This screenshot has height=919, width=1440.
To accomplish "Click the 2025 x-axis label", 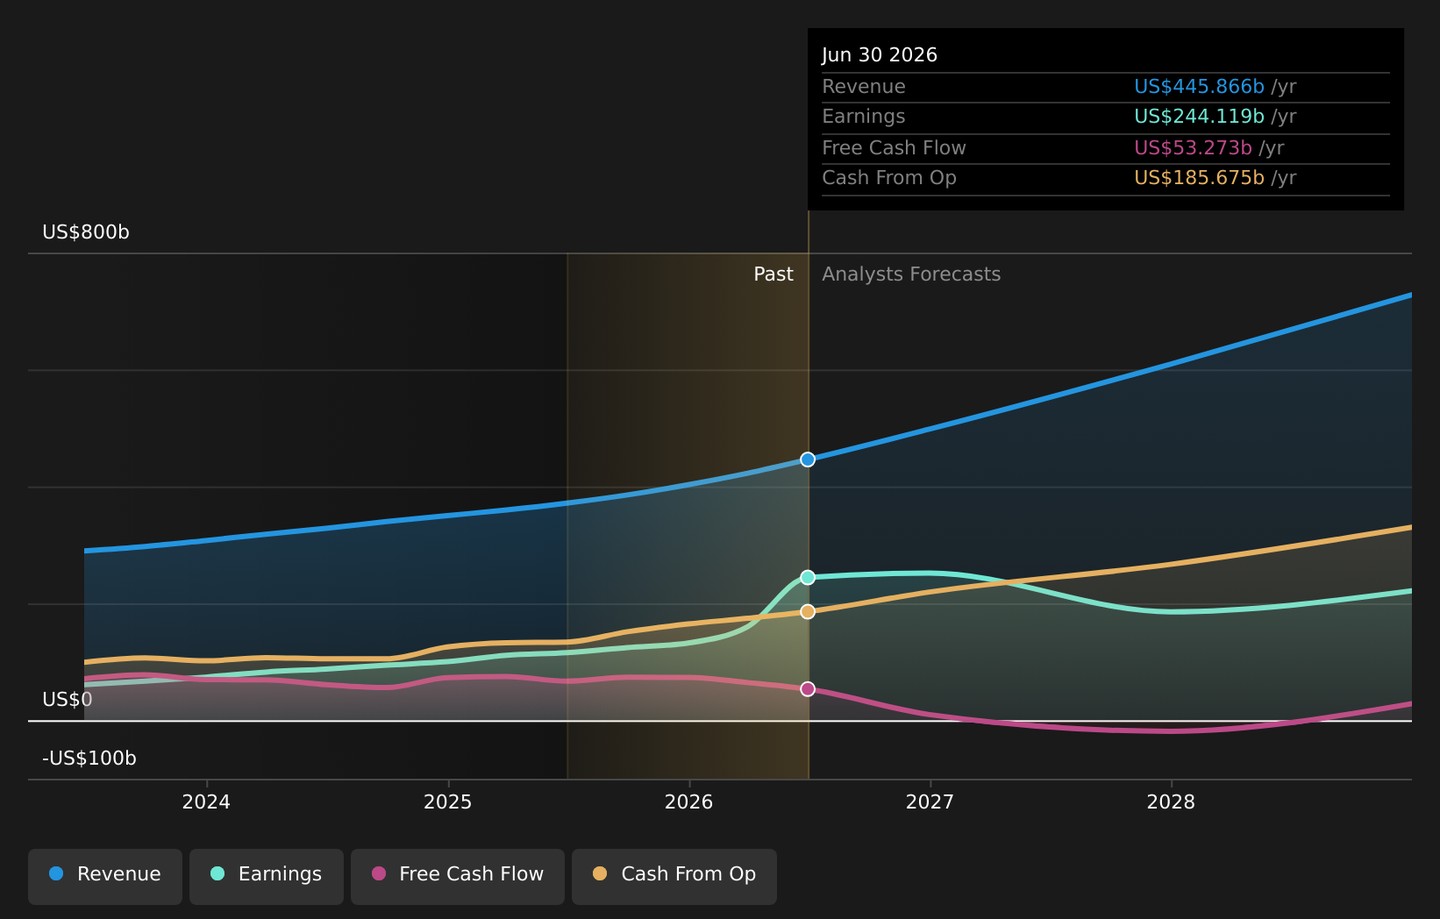I will 447,802.
